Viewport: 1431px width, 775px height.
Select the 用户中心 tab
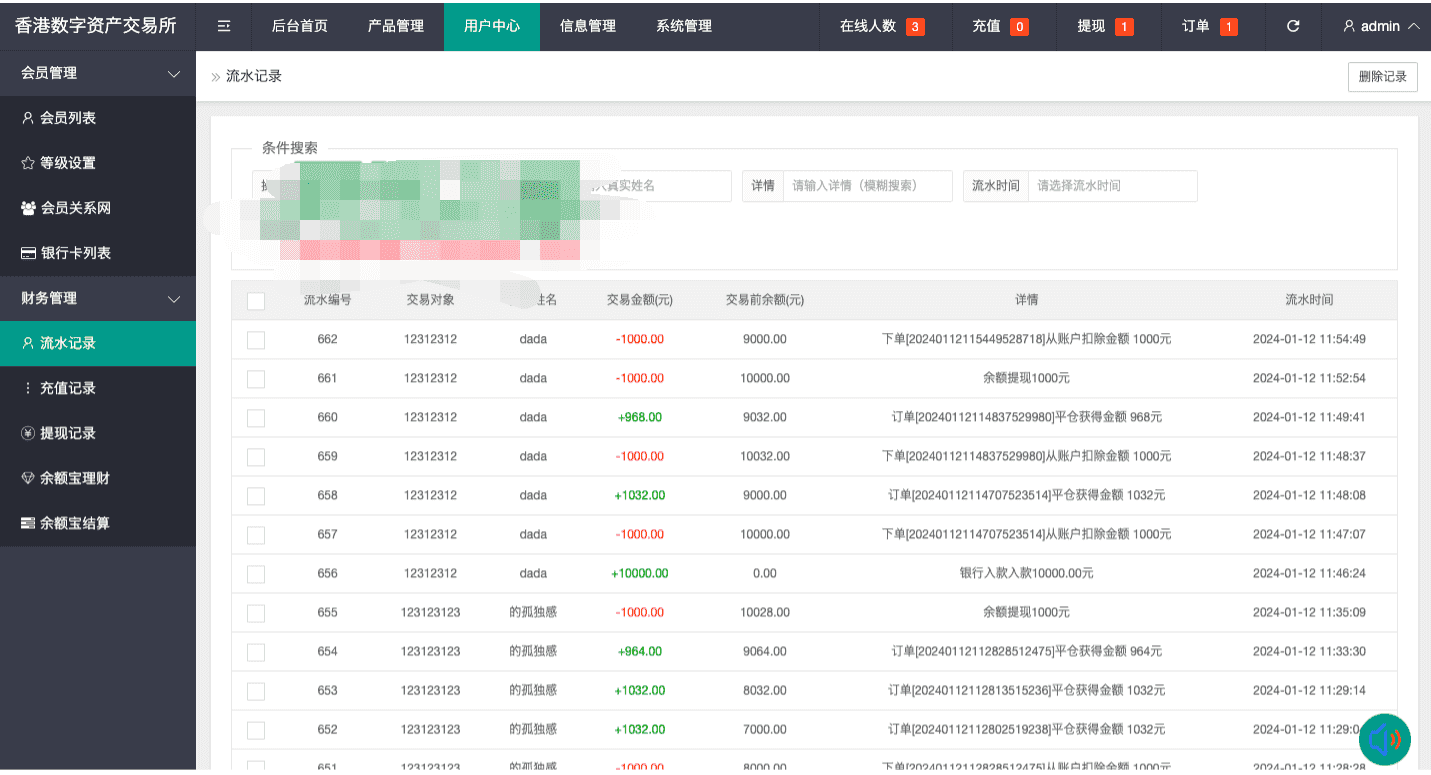[x=492, y=26]
